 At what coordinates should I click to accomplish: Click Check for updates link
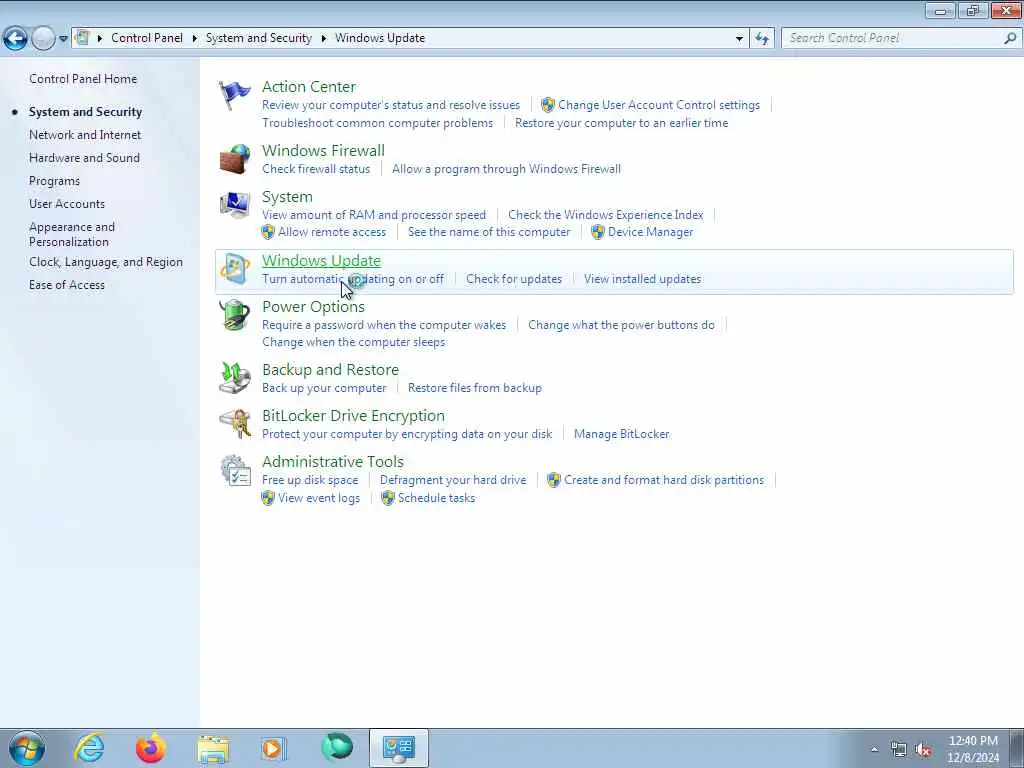click(514, 279)
